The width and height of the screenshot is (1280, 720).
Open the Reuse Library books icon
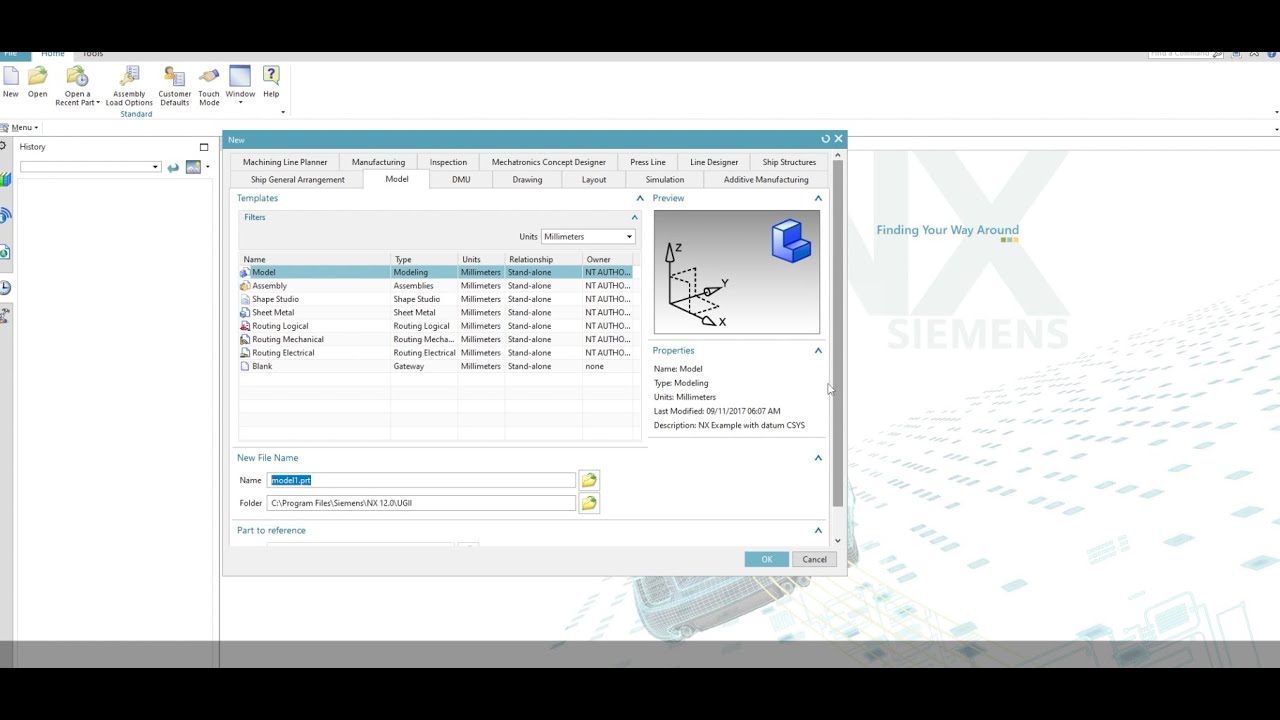[5, 180]
